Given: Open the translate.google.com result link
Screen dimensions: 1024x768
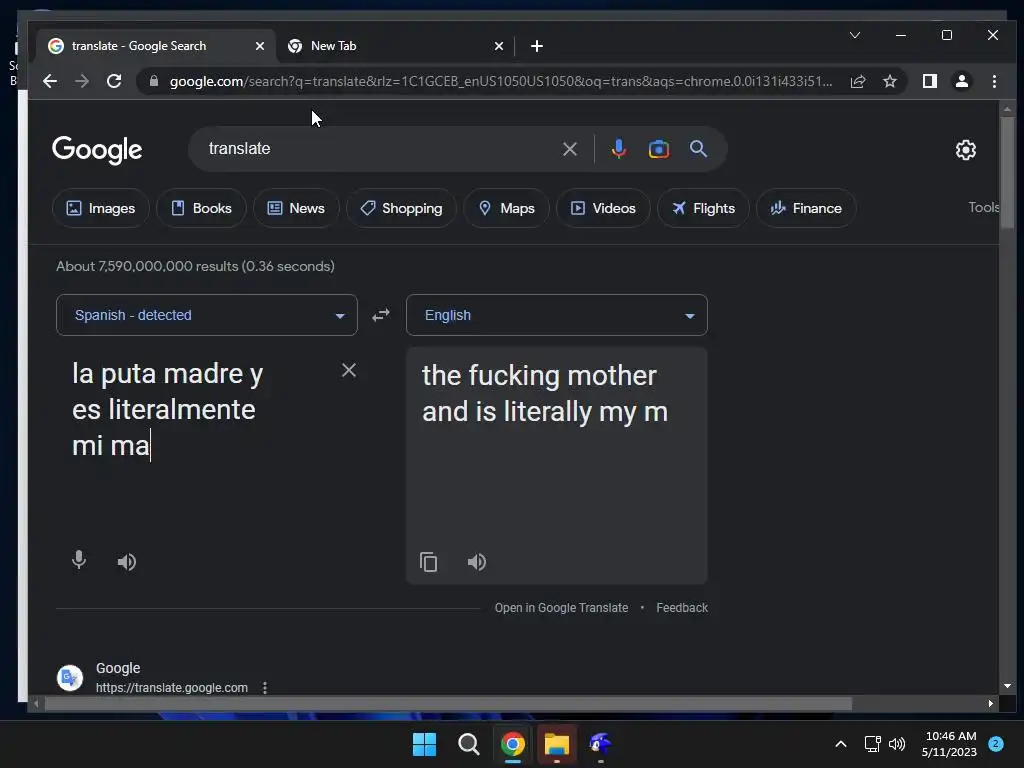Looking at the screenshot, I should tap(171, 688).
